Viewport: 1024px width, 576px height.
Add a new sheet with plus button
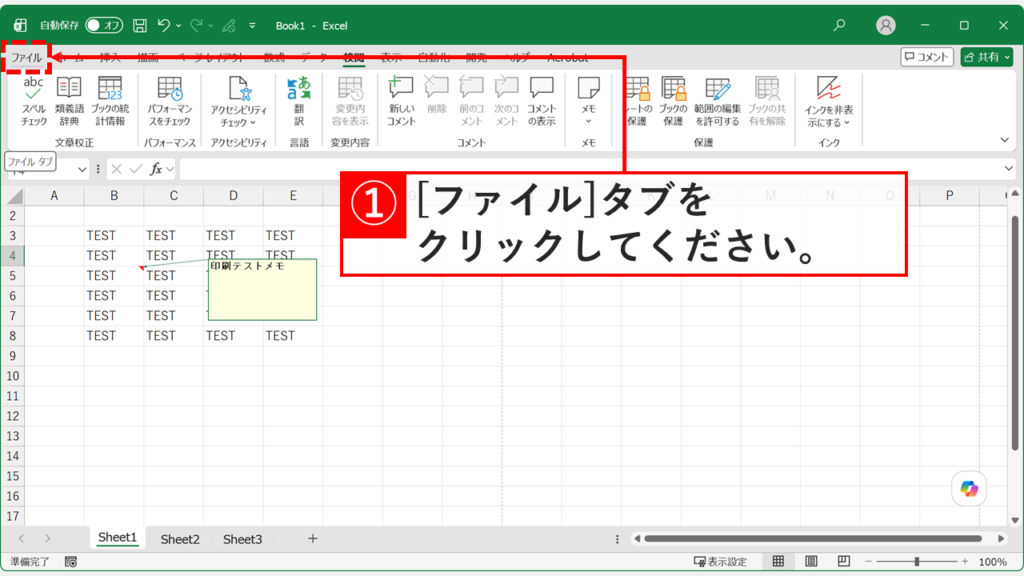(x=313, y=539)
